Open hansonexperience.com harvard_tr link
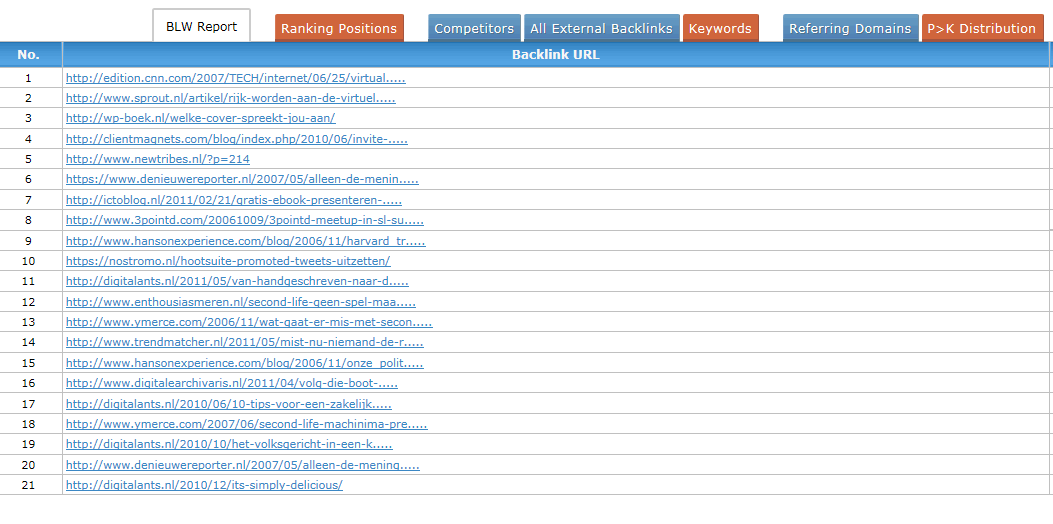The height and width of the screenshot is (524, 1053). 246,241
